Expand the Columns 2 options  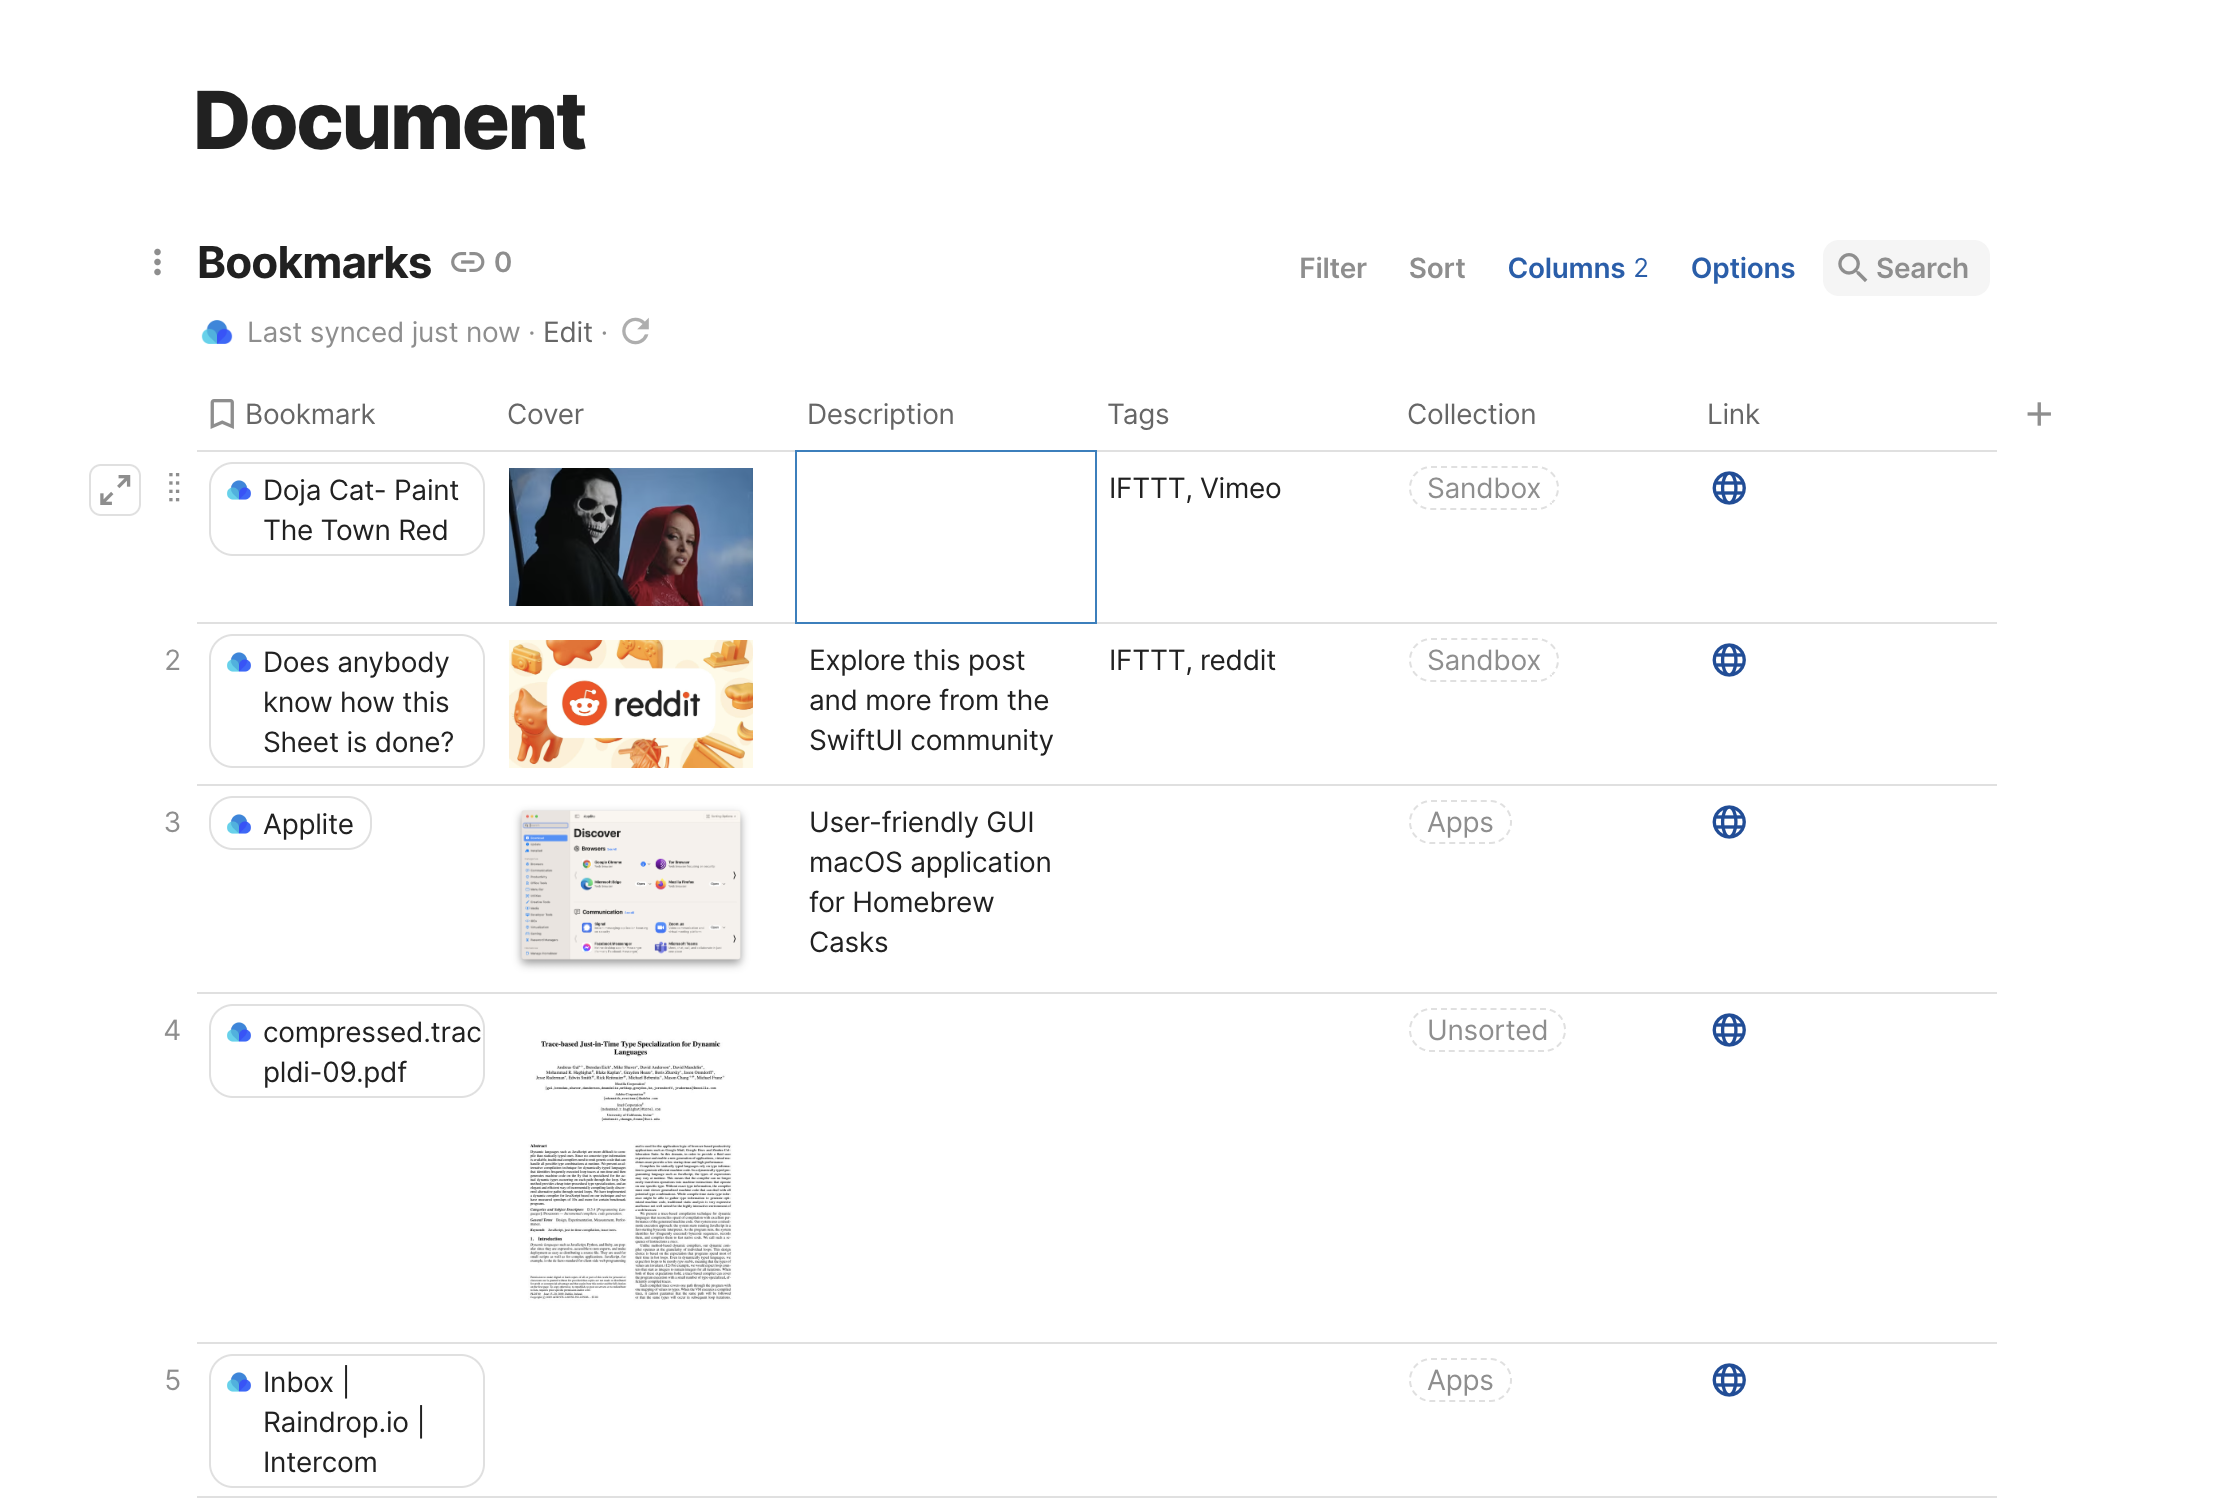[x=1577, y=268]
